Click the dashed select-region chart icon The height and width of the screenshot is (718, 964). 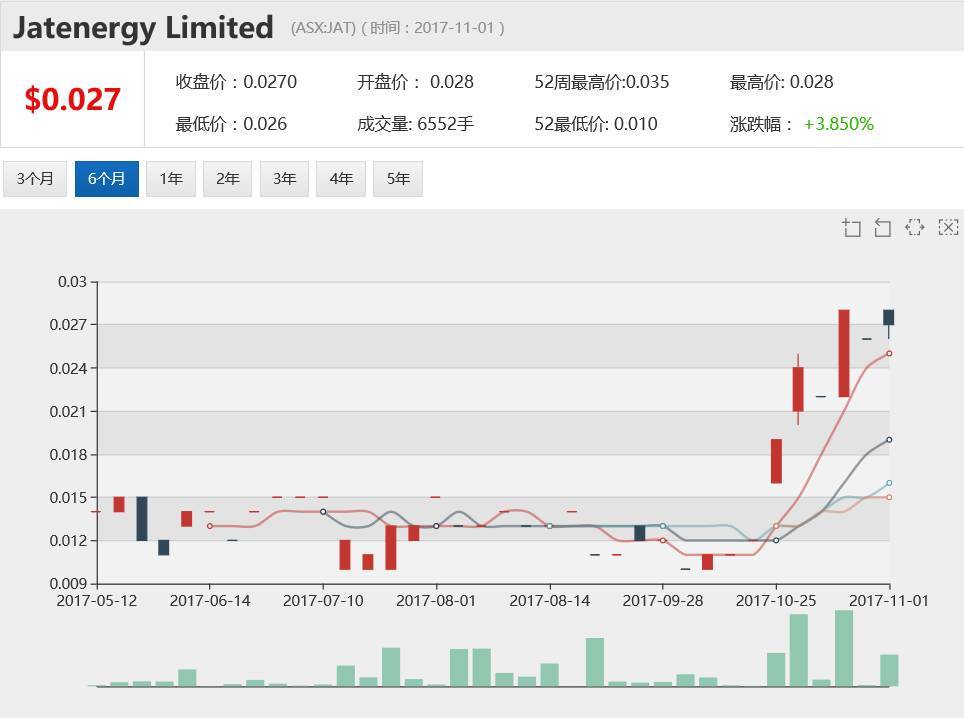pos(915,227)
